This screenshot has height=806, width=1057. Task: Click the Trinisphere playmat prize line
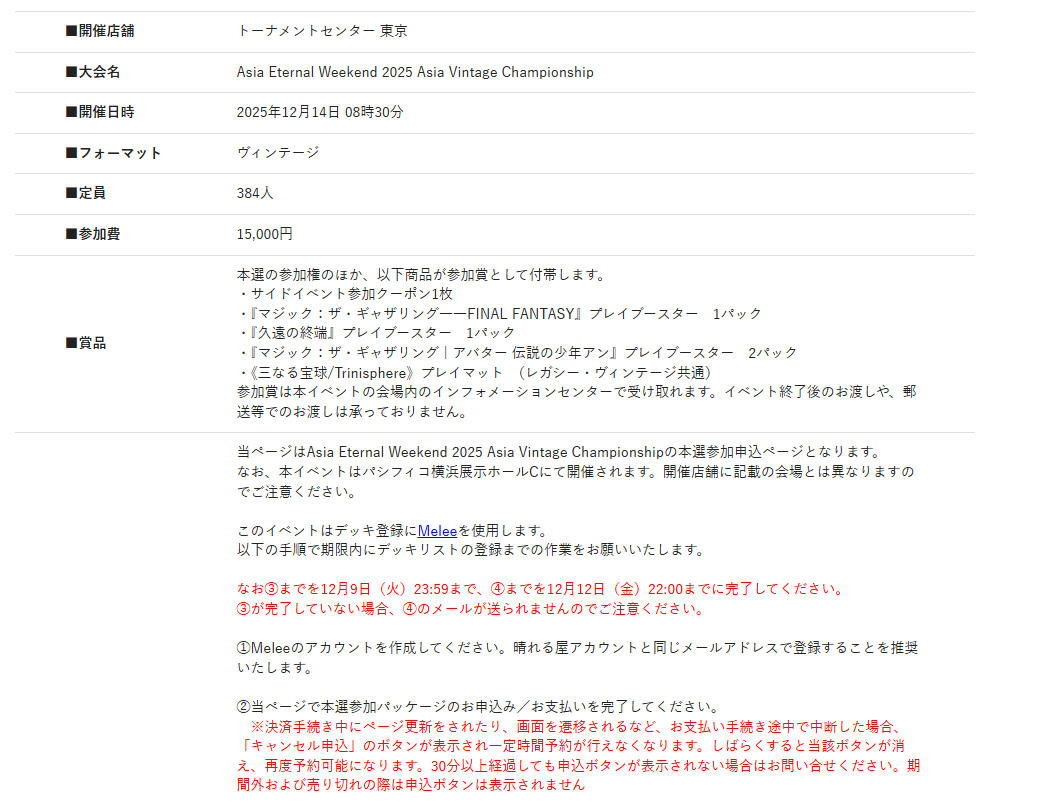[x=474, y=372]
